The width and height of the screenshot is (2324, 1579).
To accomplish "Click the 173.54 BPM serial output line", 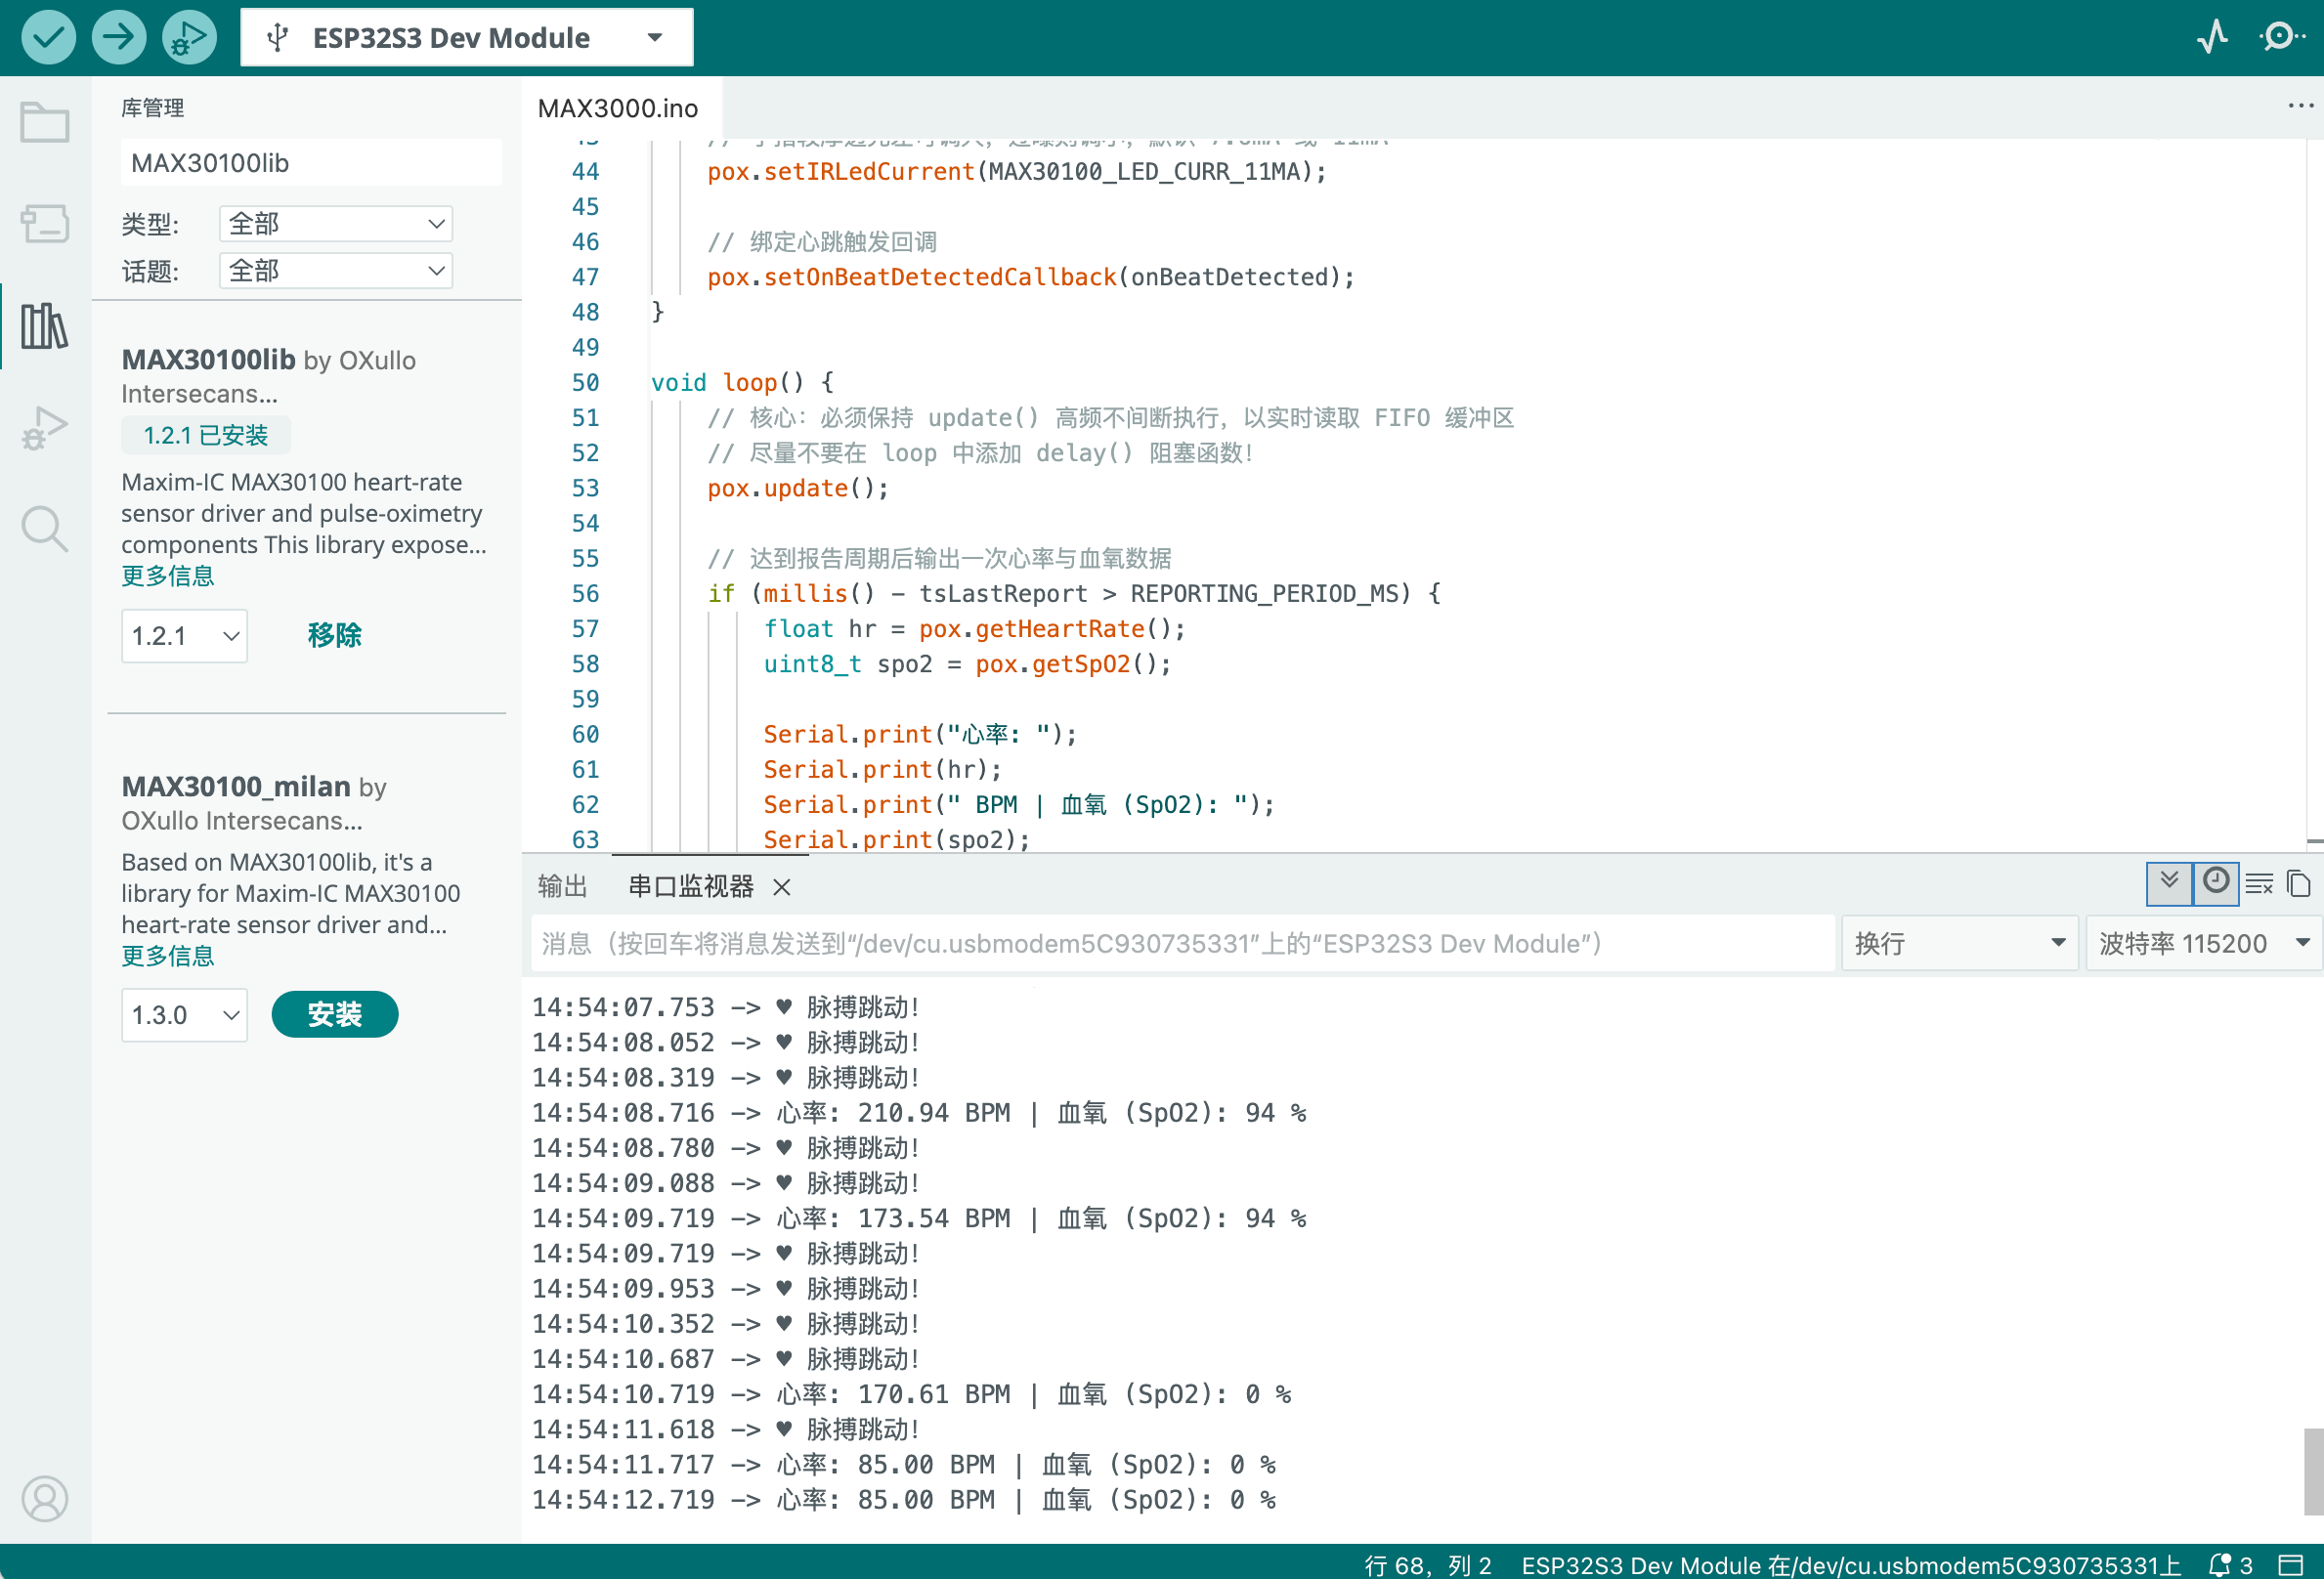I will [919, 1218].
